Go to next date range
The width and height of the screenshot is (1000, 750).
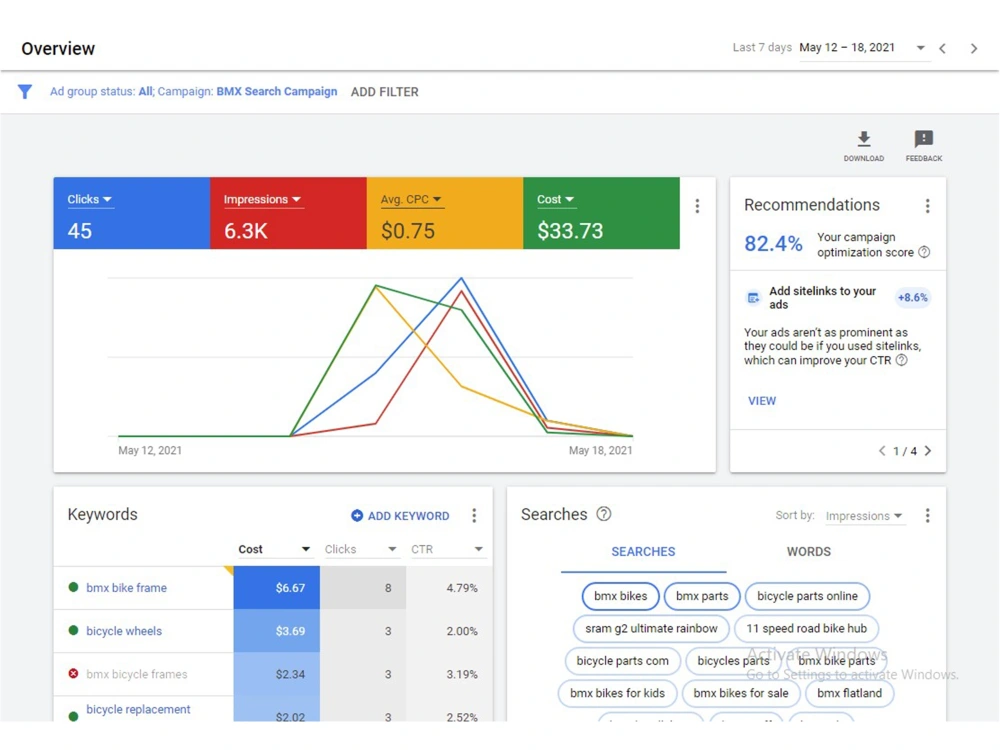point(974,48)
